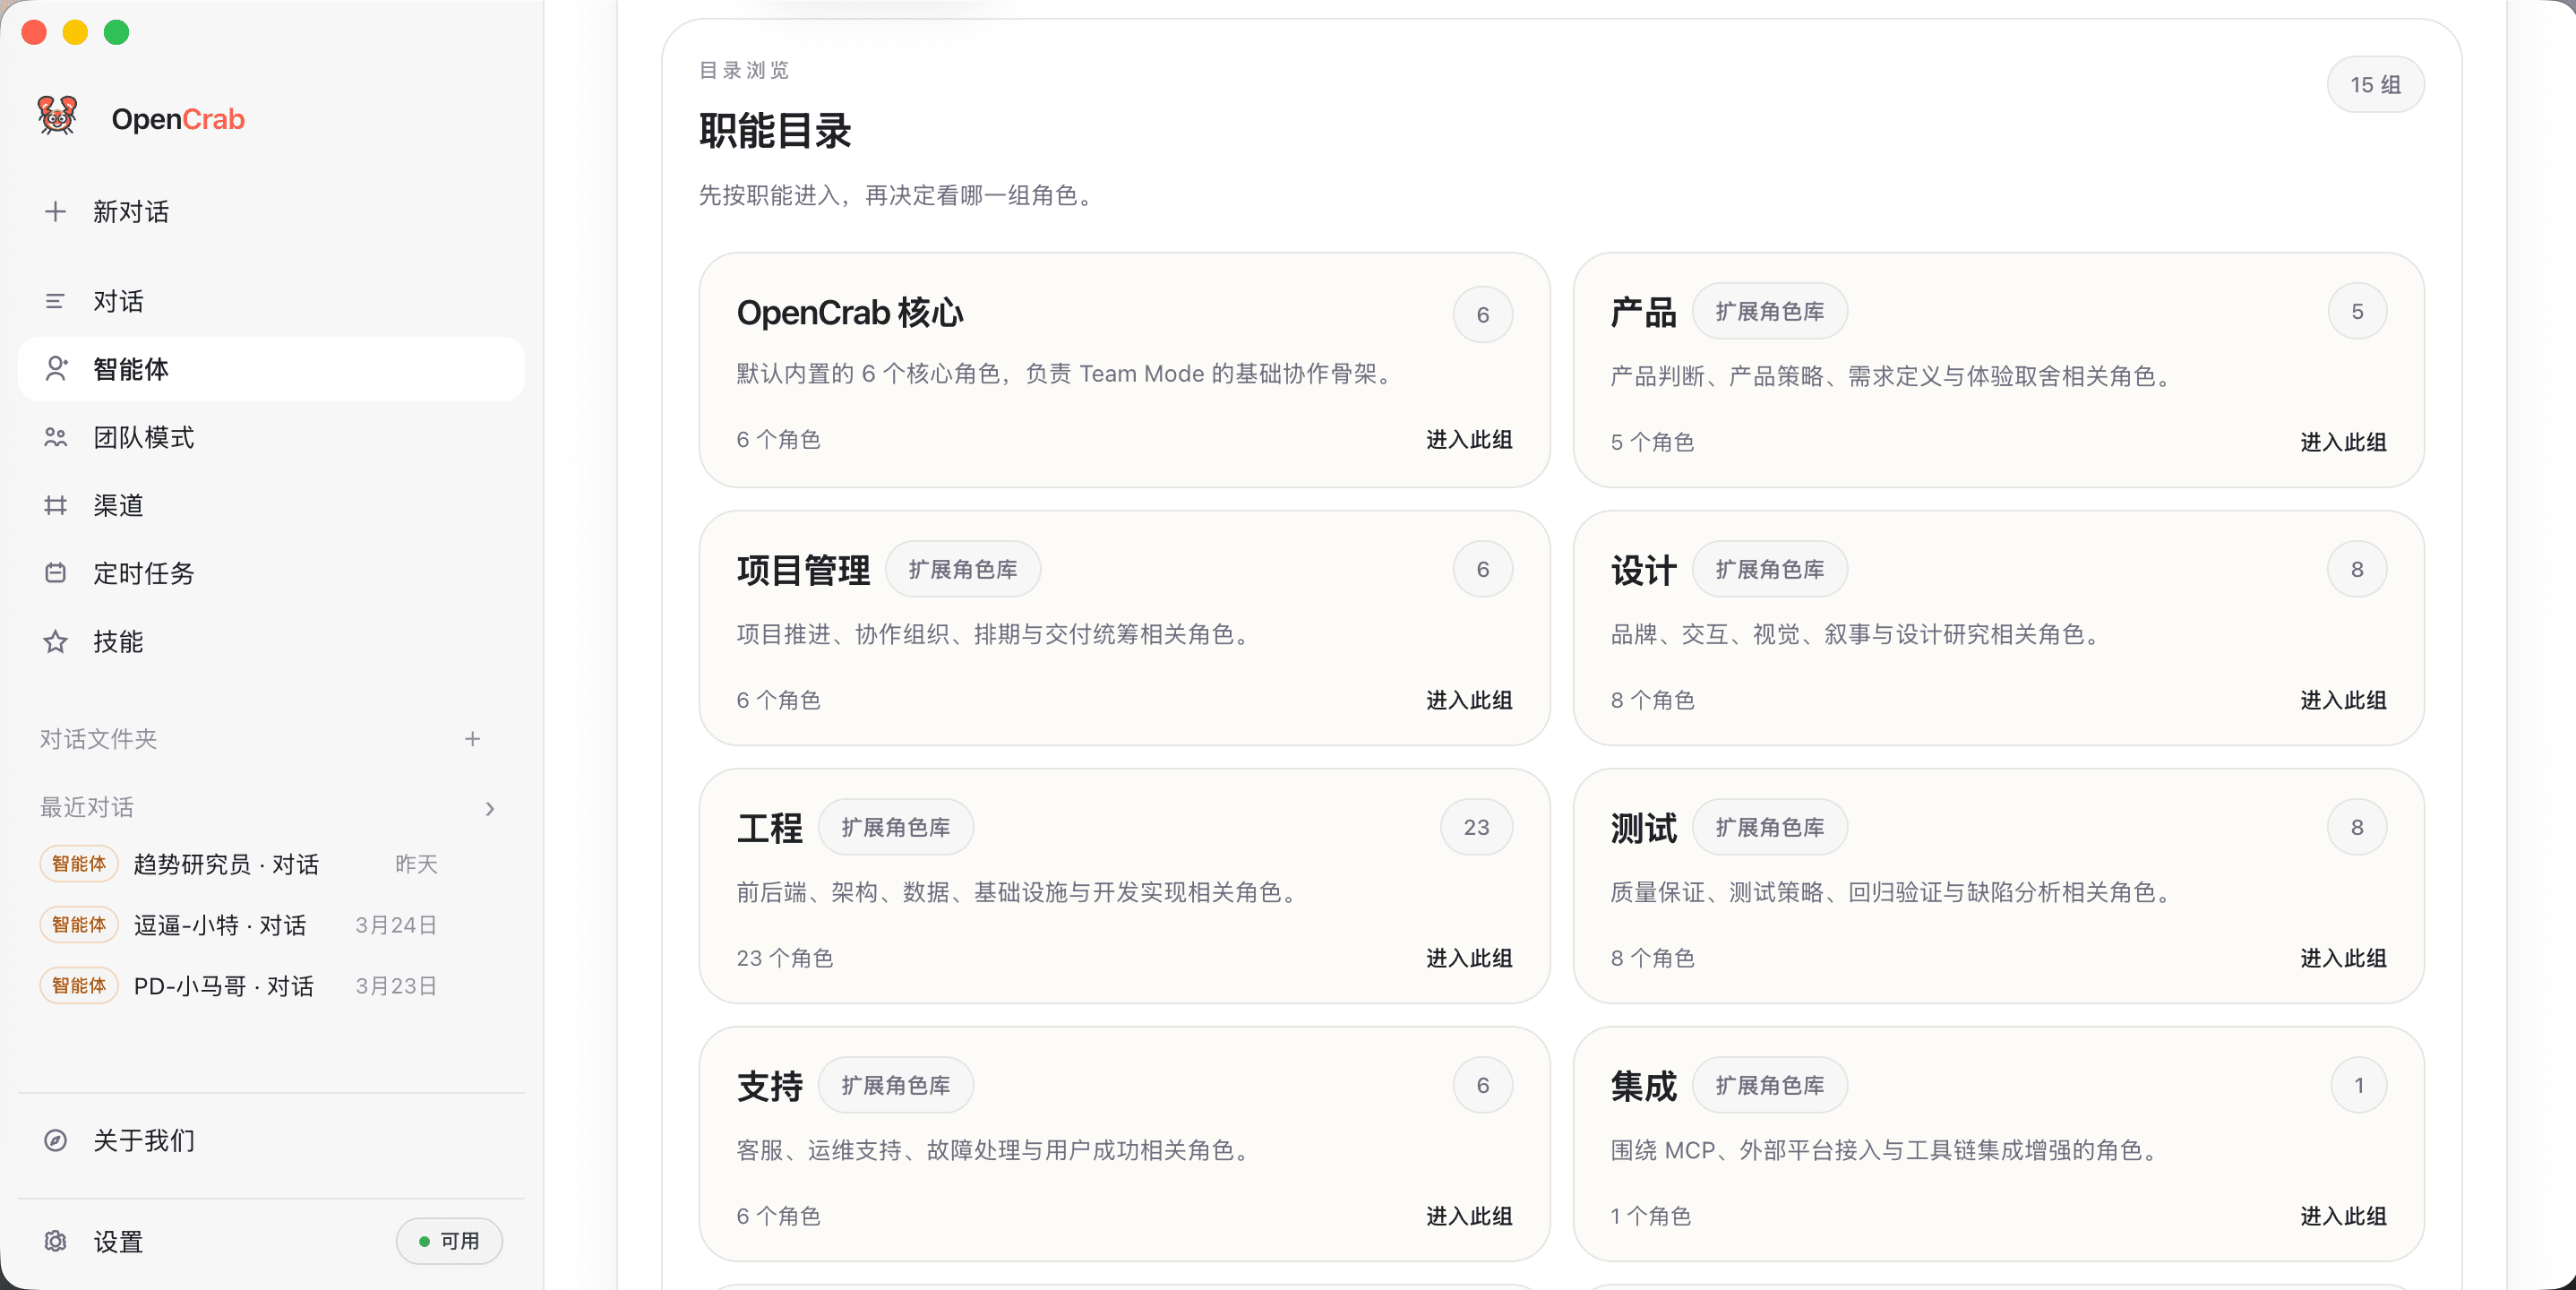Enter the OpenCrab 核心 group via 进入此组

pos(1467,440)
